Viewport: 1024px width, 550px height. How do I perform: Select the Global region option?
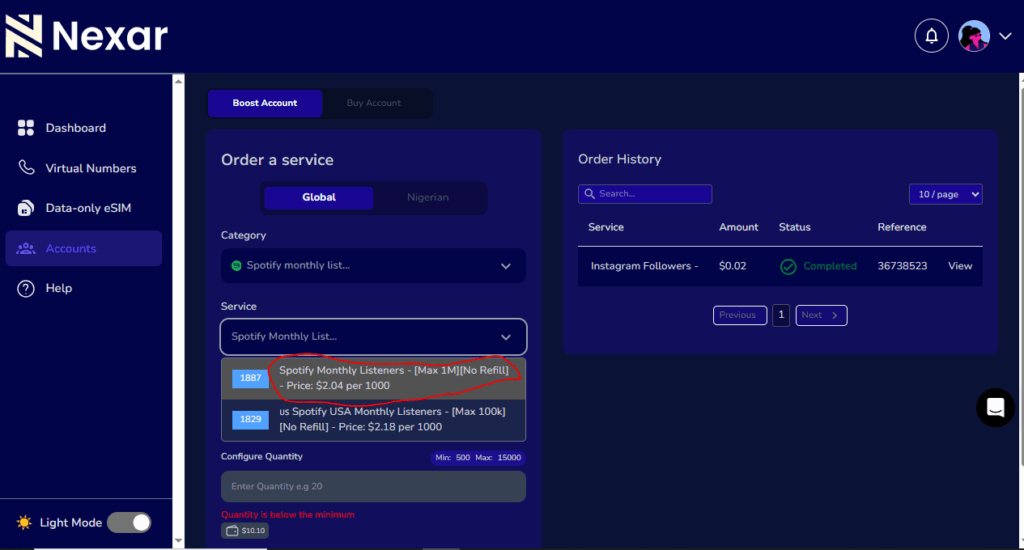(319, 197)
